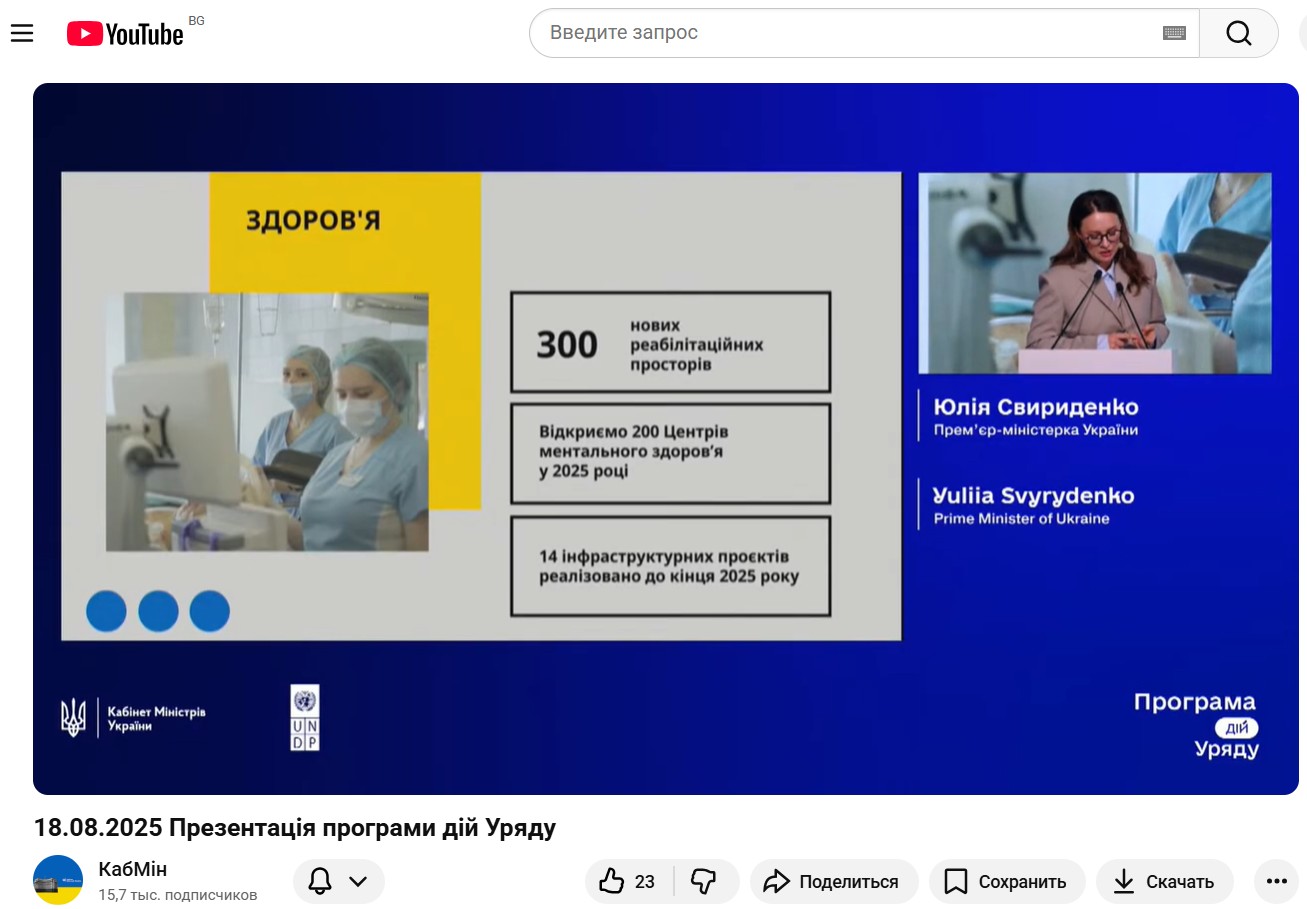Click the КабМін channel name

tap(133, 869)
